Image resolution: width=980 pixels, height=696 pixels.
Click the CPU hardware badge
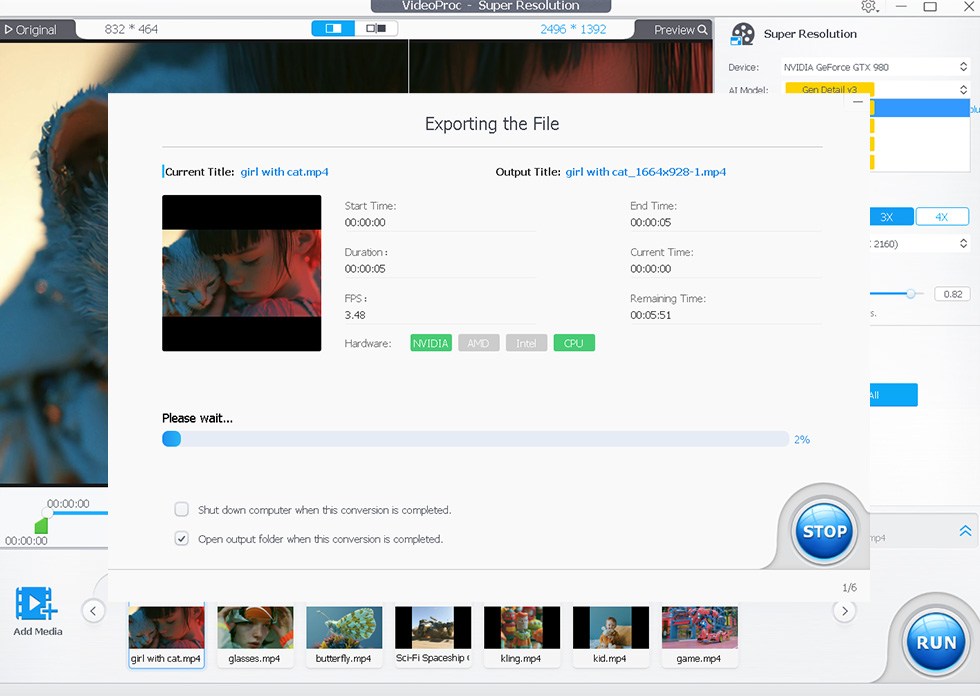(574, 343)
